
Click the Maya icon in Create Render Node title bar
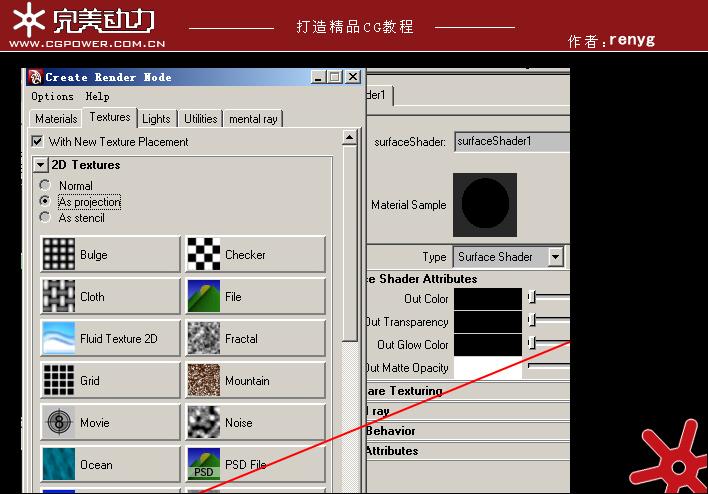click(x=35, y=77)
